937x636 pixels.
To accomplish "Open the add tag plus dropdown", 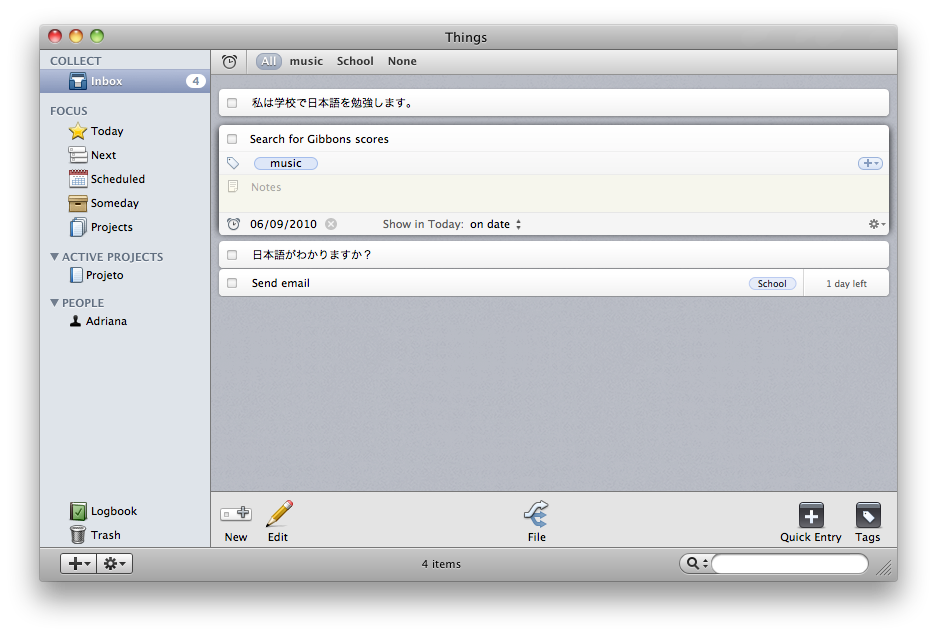I will 870,163.
